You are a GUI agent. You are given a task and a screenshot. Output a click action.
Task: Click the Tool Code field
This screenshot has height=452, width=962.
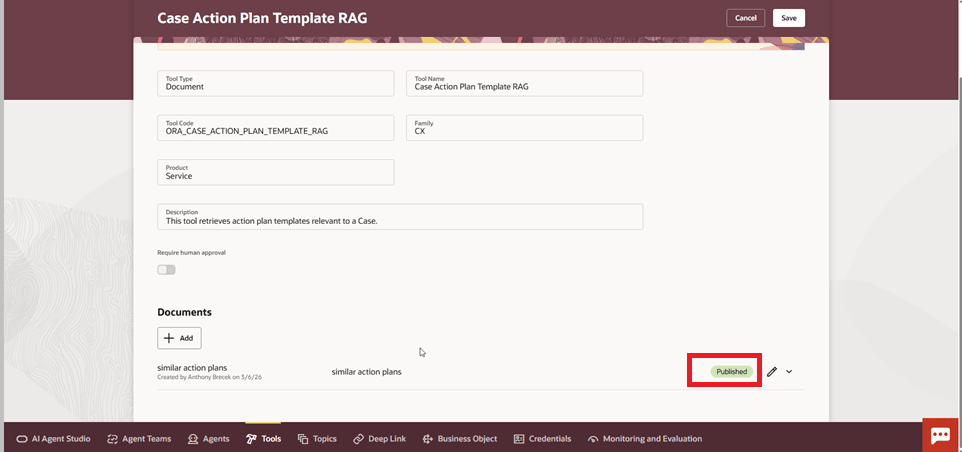[x=275, y=128]
